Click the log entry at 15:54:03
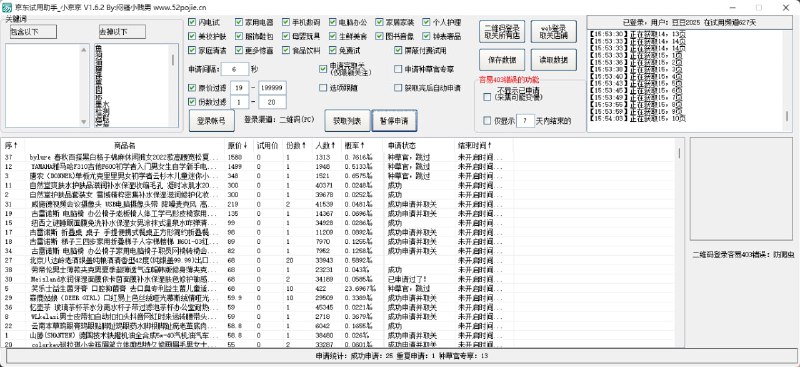Viewport: 800px width, 367px height. point(637,118)
